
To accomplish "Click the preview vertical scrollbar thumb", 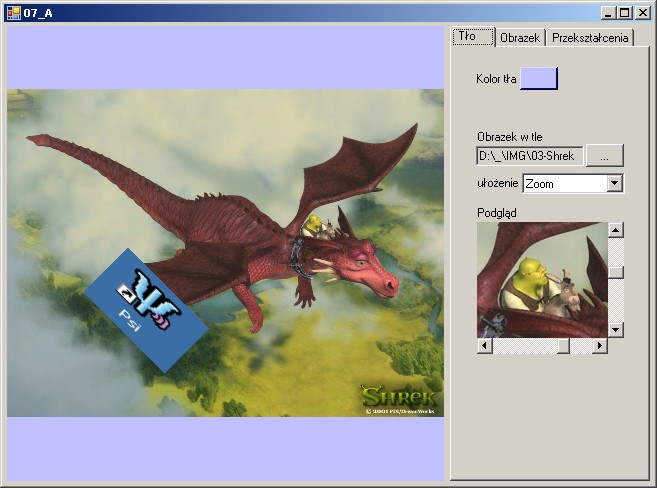I will click(x=616, y=272).
